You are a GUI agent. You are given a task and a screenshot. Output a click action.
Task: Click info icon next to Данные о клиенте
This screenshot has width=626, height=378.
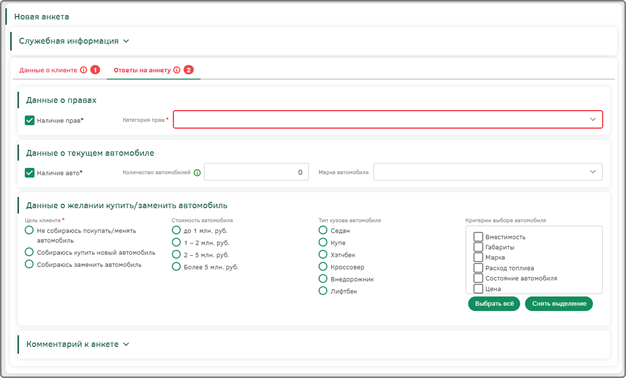[83, 70]
